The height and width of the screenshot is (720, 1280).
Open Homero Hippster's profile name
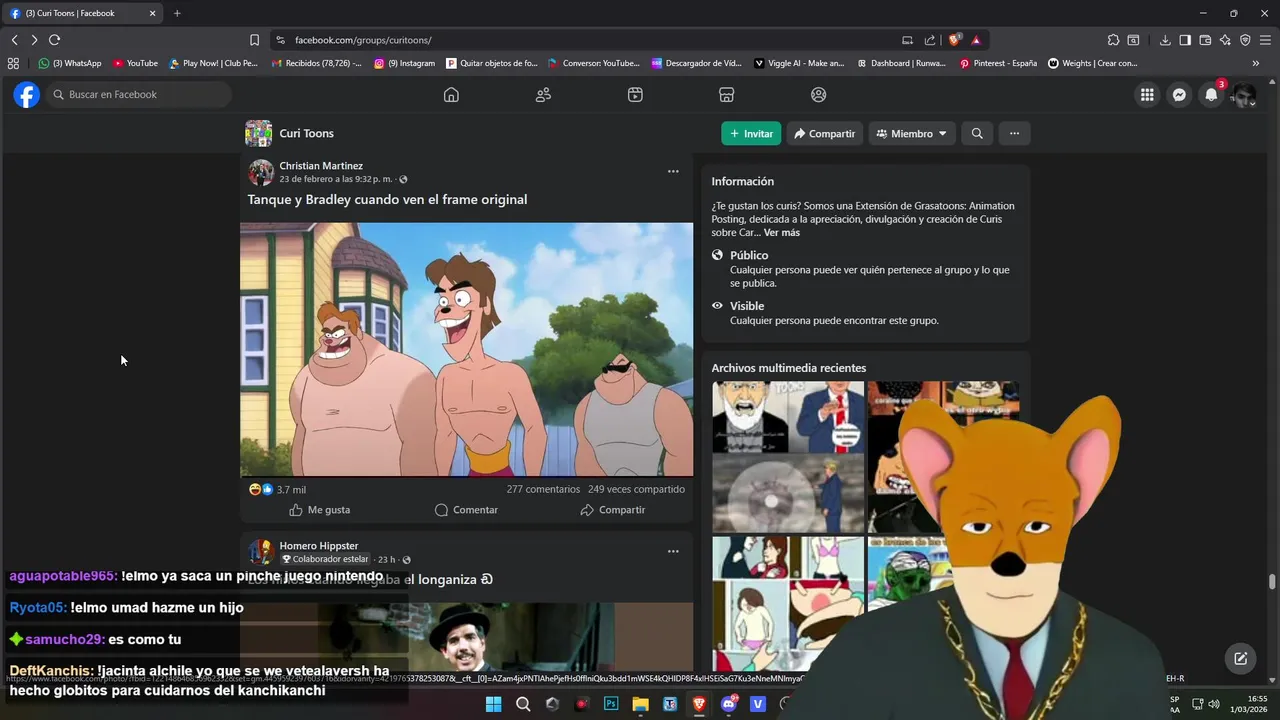[319, 546]
